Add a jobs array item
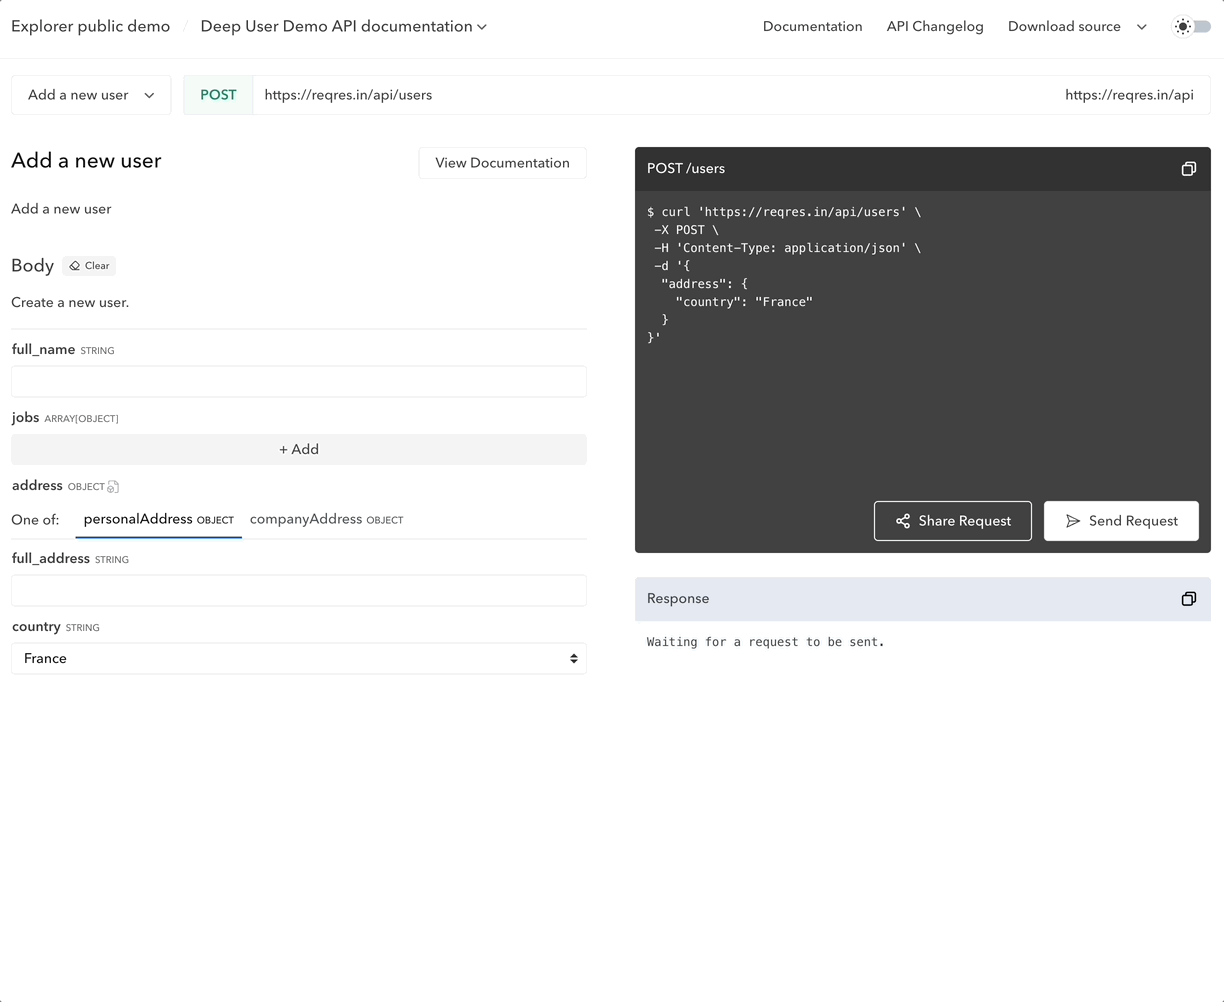The height and width of the screenshot is (1002, 1224). pyautogui.click(x=299, y=449)
